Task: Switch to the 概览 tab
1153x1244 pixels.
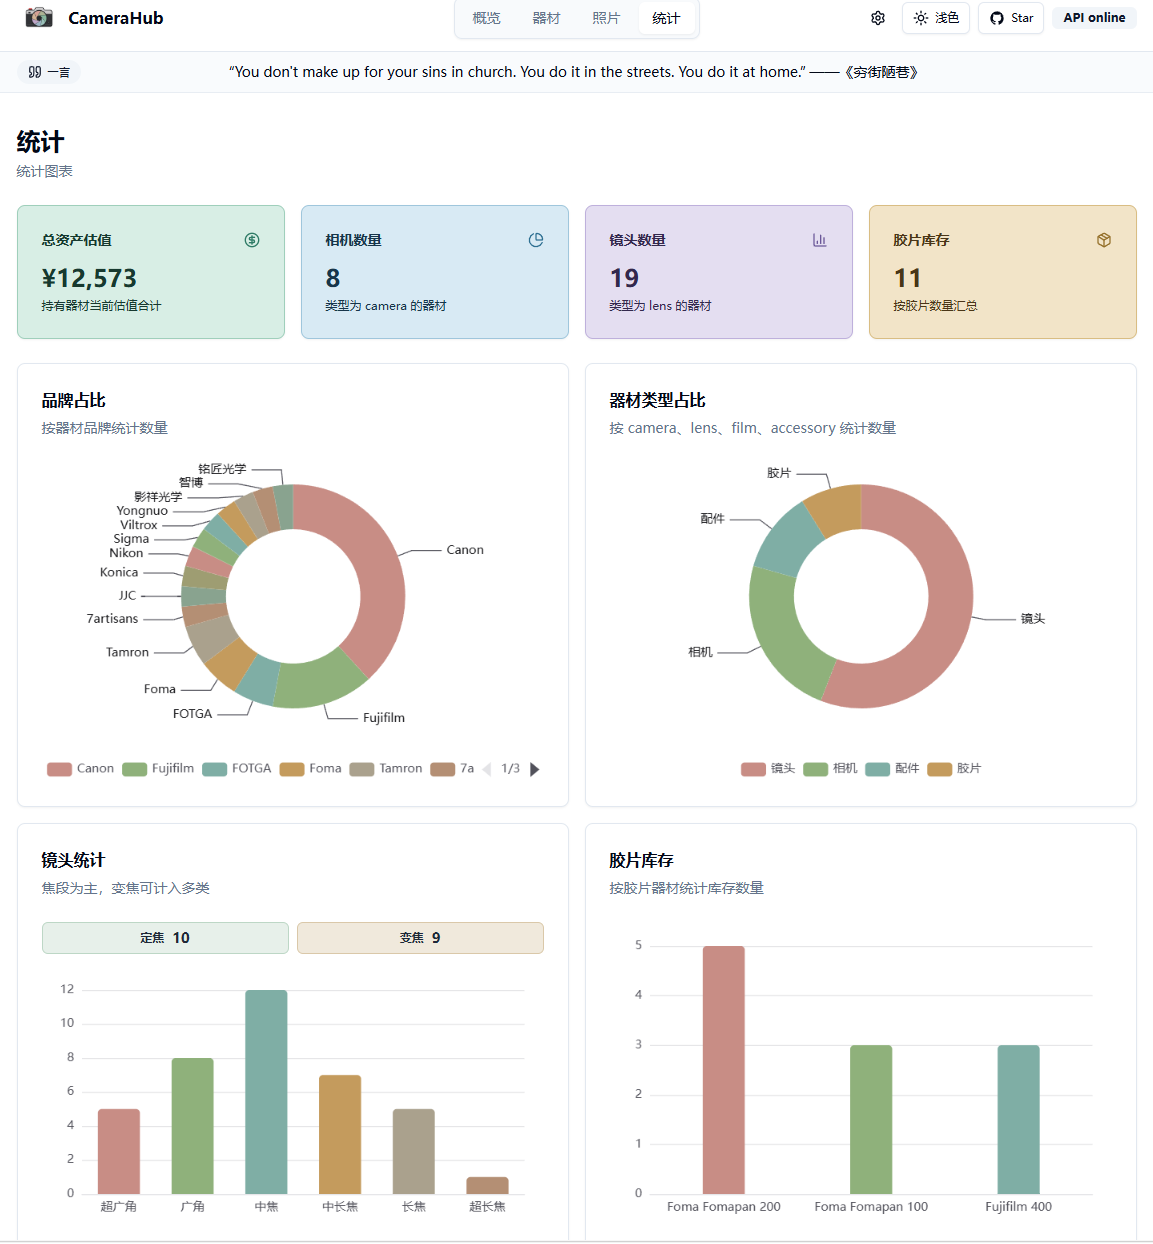Action: coord(486,18)
